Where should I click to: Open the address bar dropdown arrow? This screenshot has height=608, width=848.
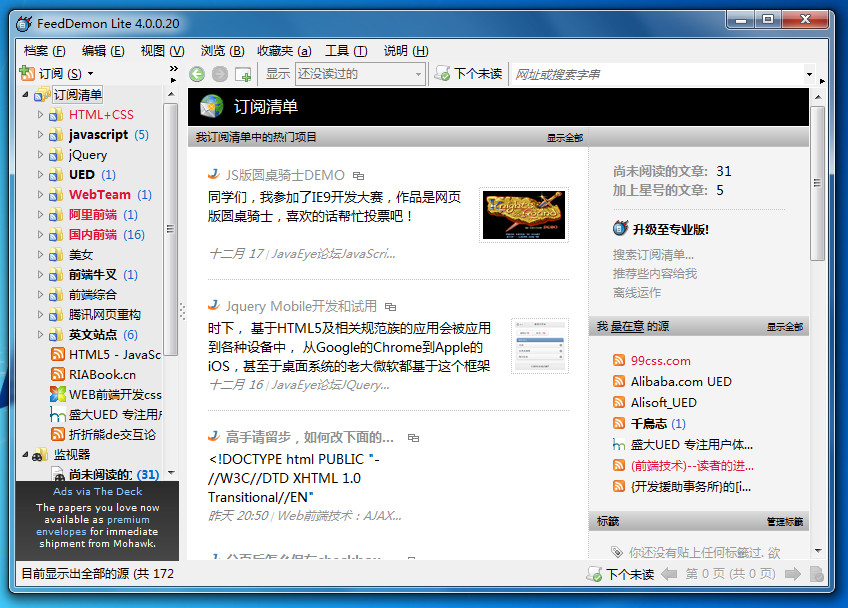pos(809,74)
